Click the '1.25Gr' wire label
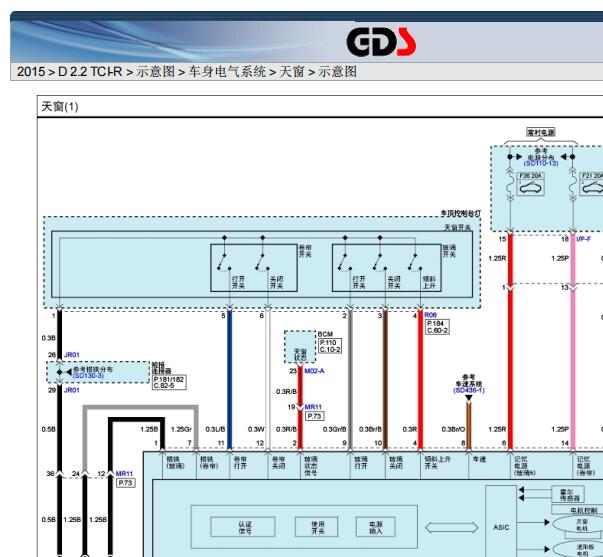Screen dimensions: 603x557 tap(181, 429)
